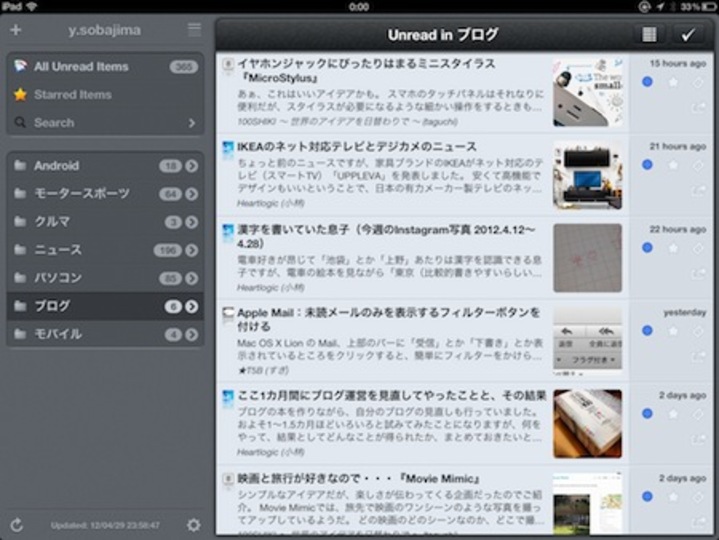This screenshot has height=540, width=719.
Task: Toggle unread dot on 漢字を書いていた息子 article
Action: point(647,248)
